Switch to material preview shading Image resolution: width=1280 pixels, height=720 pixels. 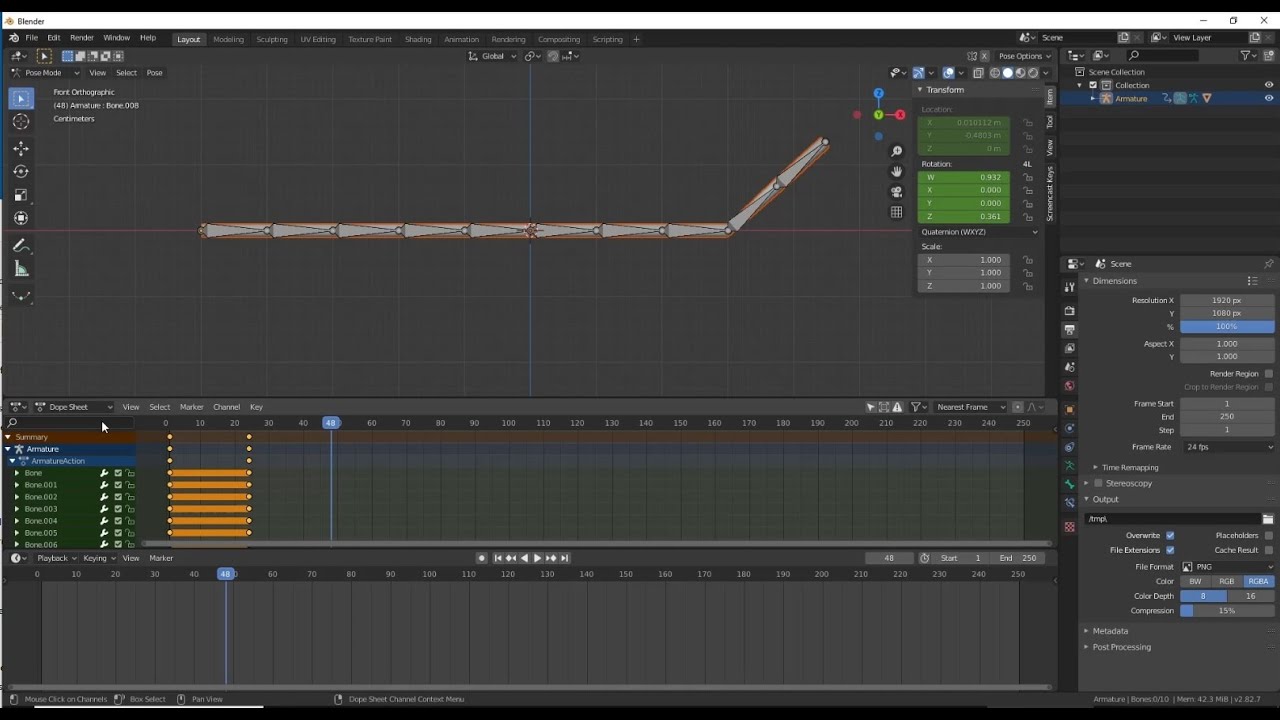coord(1021,73)
